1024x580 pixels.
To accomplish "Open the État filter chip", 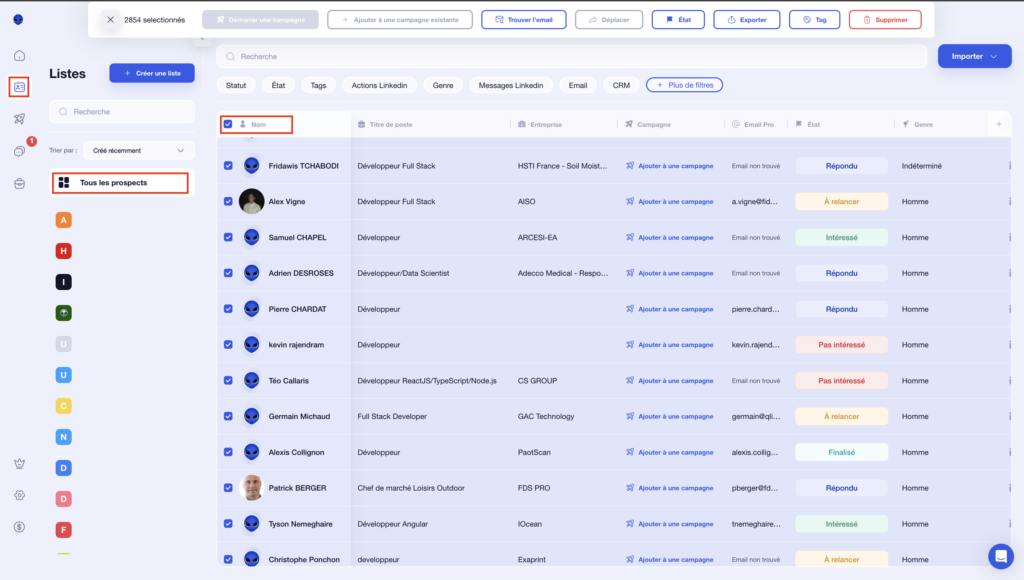I will (x=278, y=85).
